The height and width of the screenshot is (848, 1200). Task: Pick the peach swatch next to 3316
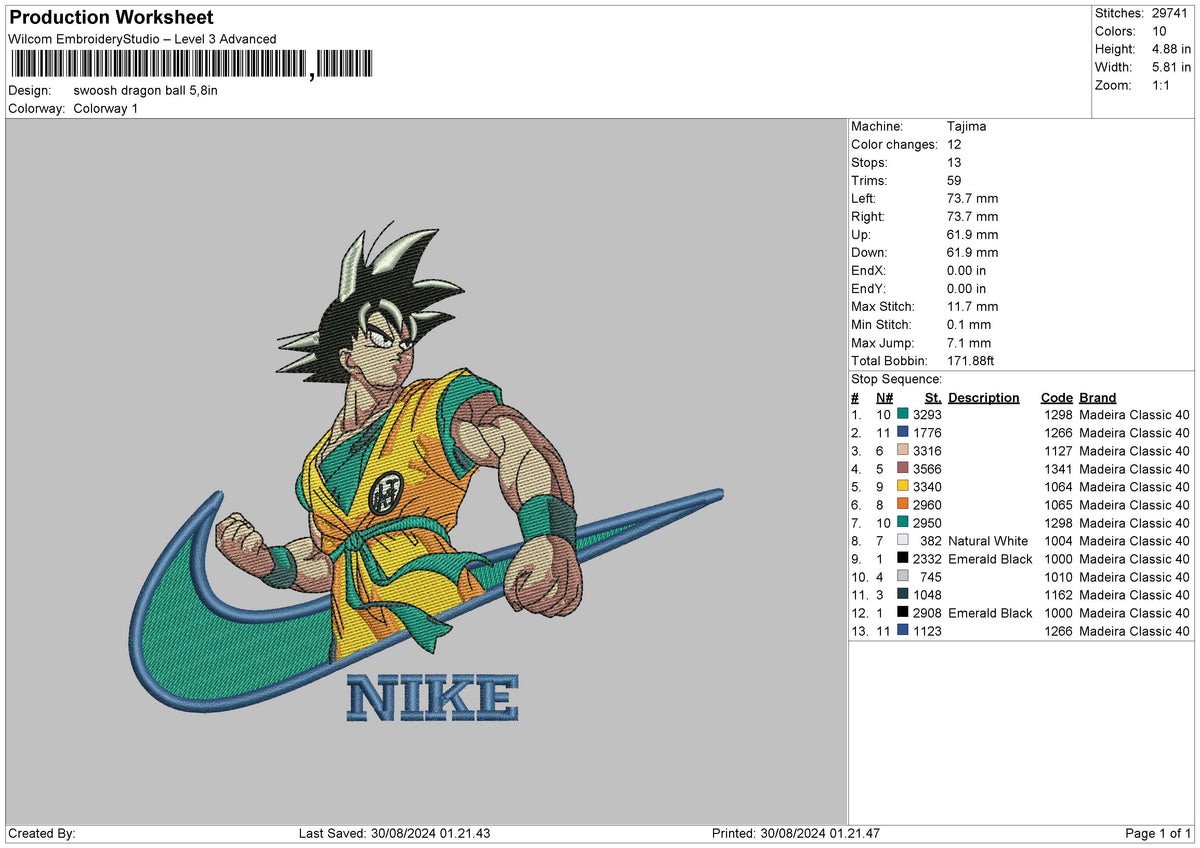[x=903, y=449]
